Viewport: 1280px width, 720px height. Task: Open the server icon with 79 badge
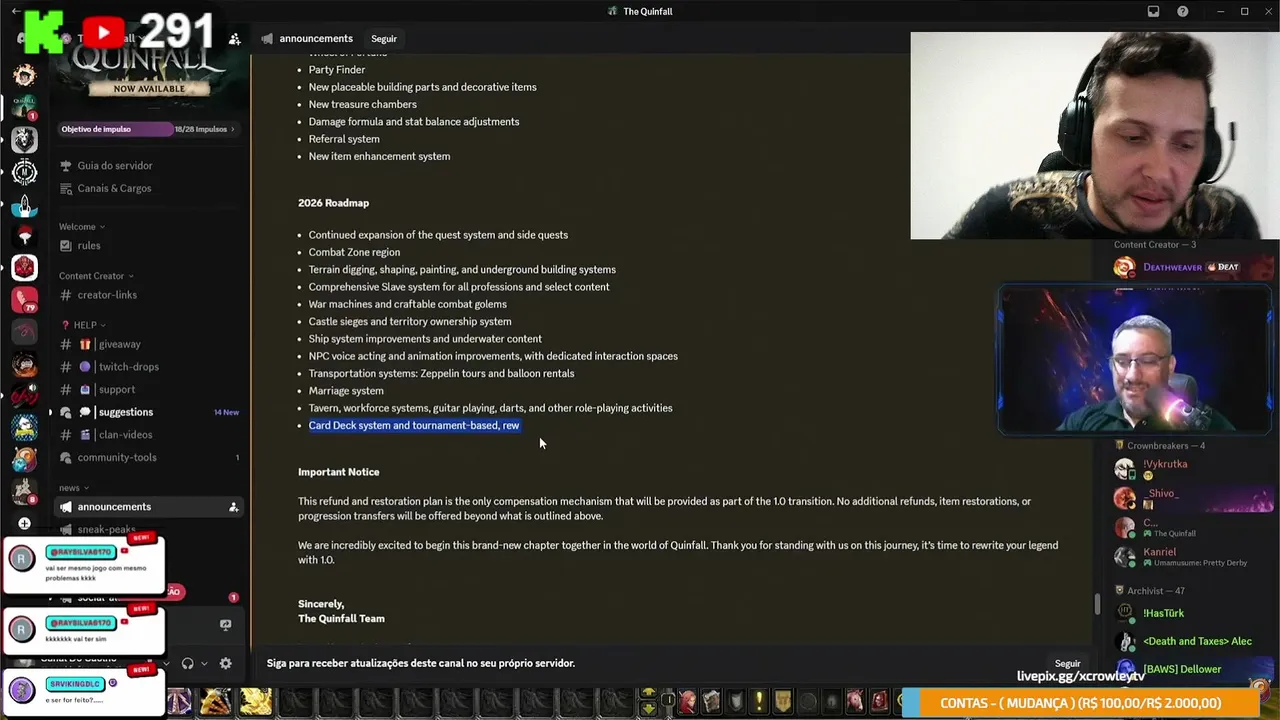[x=24, y=299]
